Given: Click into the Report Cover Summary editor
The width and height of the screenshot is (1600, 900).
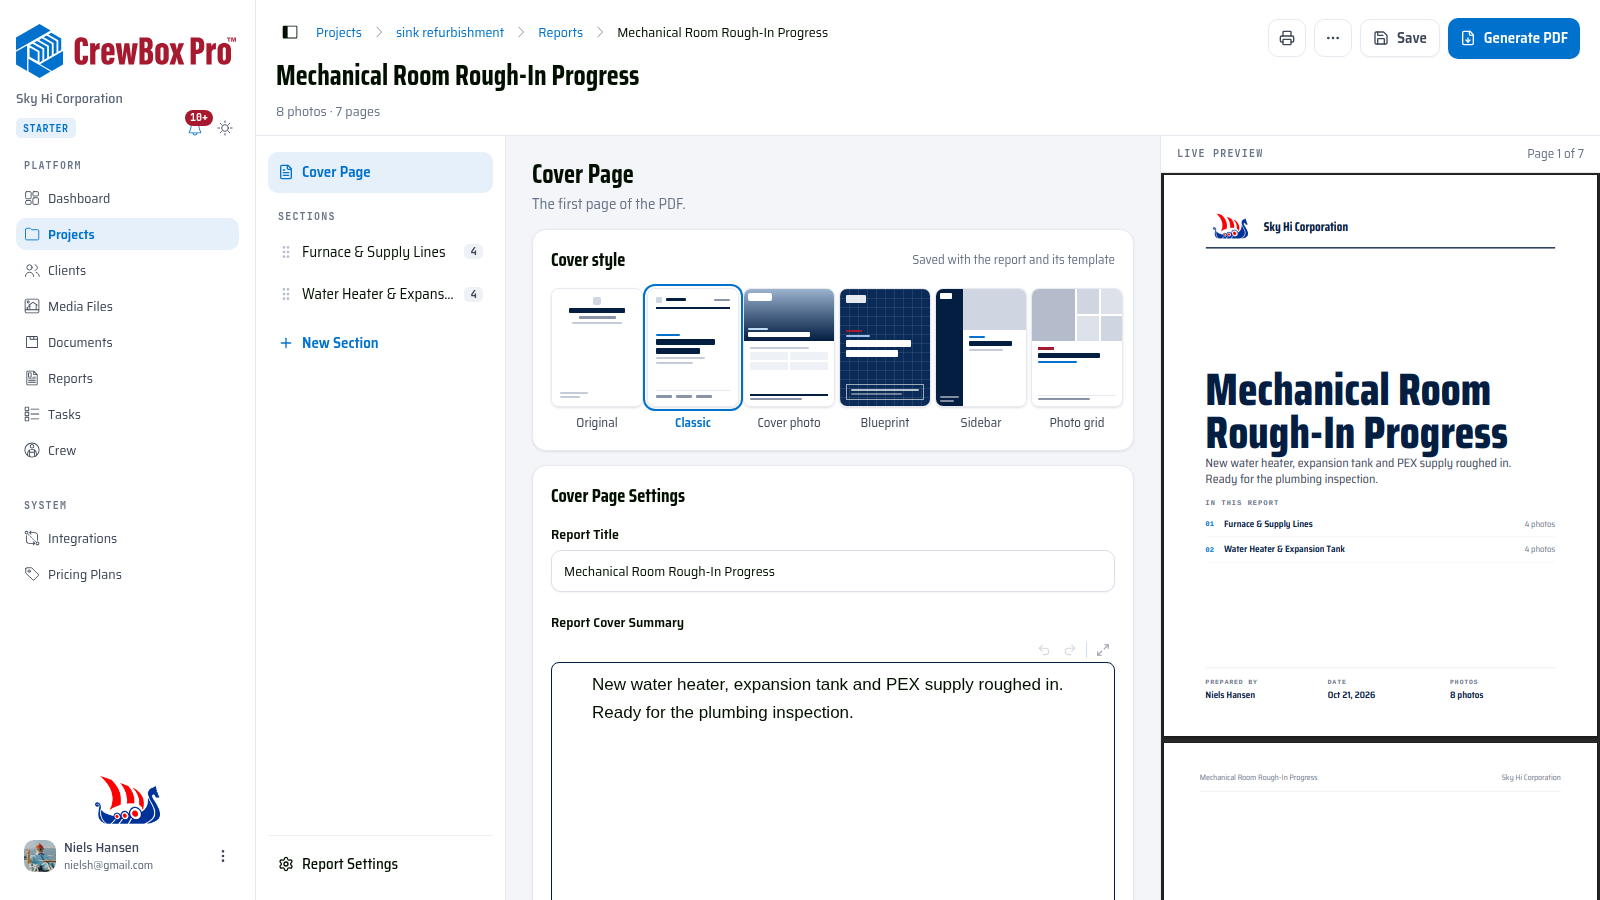Looking at the screenshot, I should click(x=833, y=780).
